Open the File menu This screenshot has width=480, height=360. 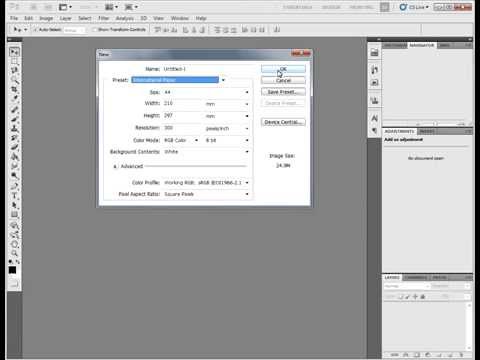[14, 18]
